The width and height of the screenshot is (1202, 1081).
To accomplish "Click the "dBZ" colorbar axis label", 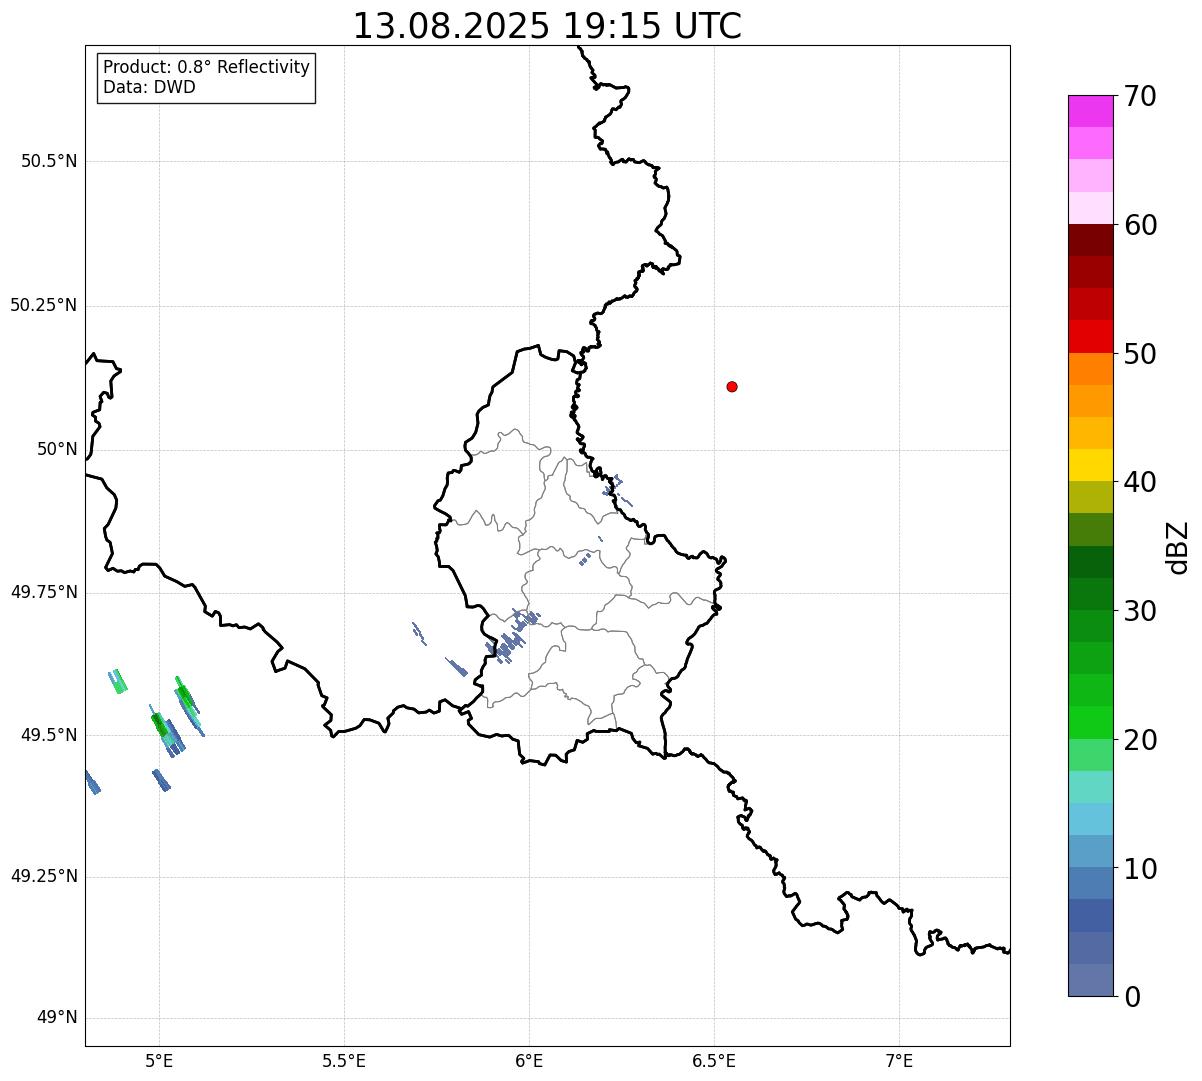I will 1178,547.
